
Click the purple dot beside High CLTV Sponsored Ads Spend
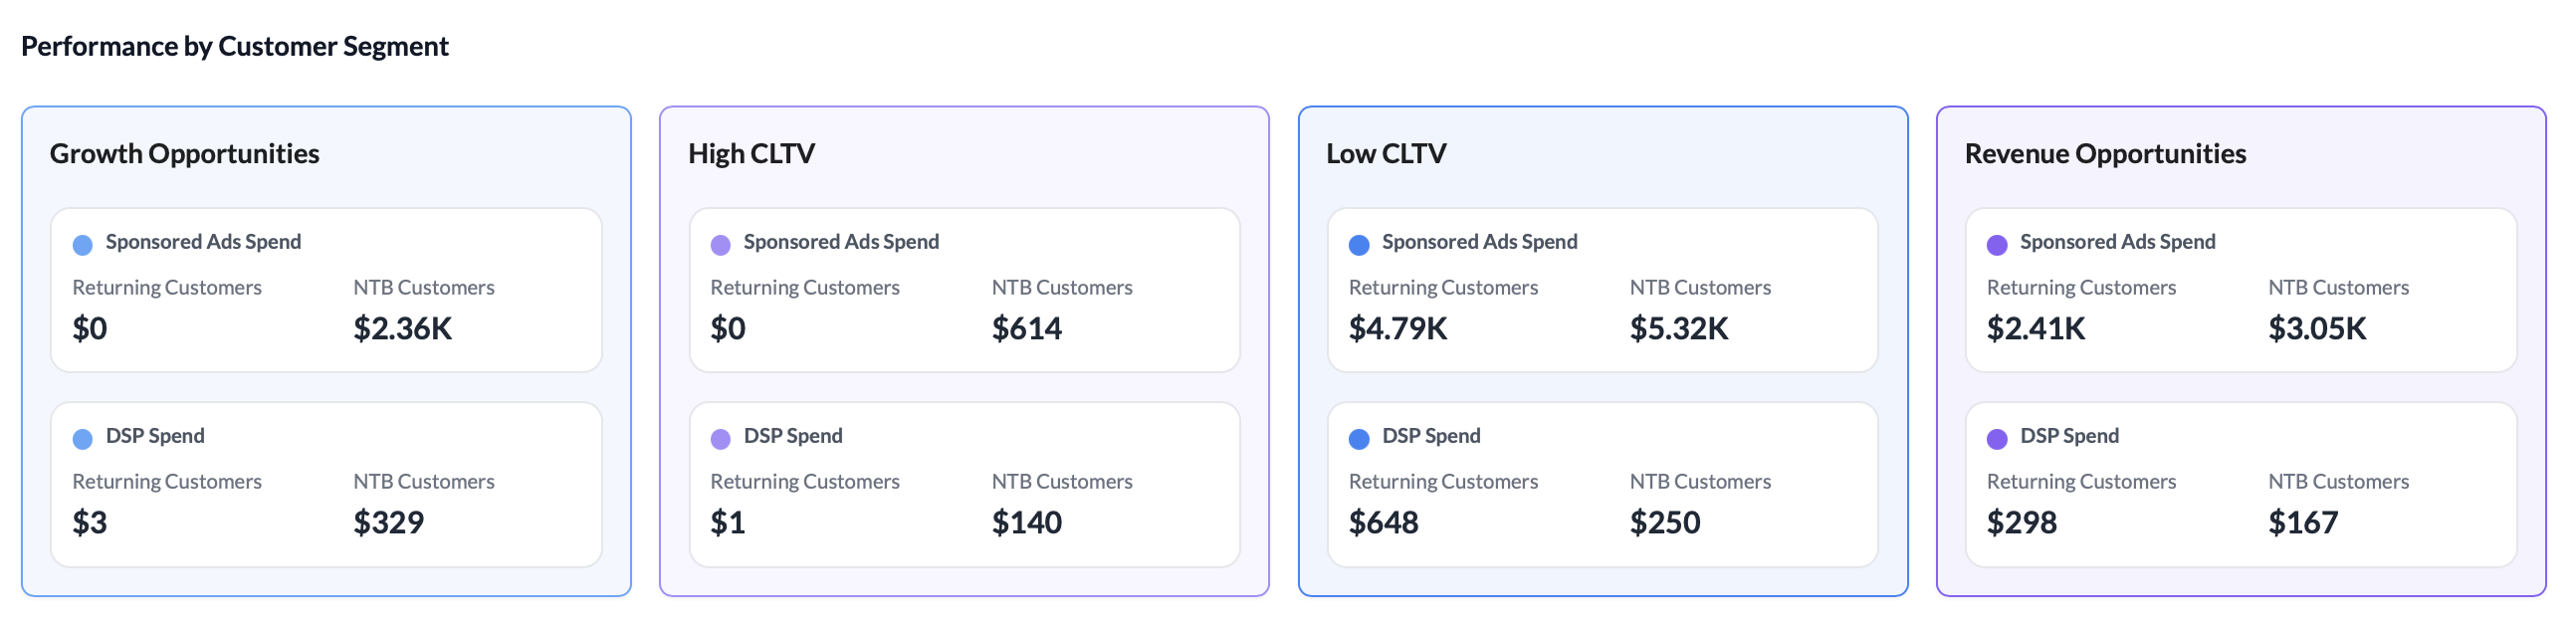pos(721,245)
